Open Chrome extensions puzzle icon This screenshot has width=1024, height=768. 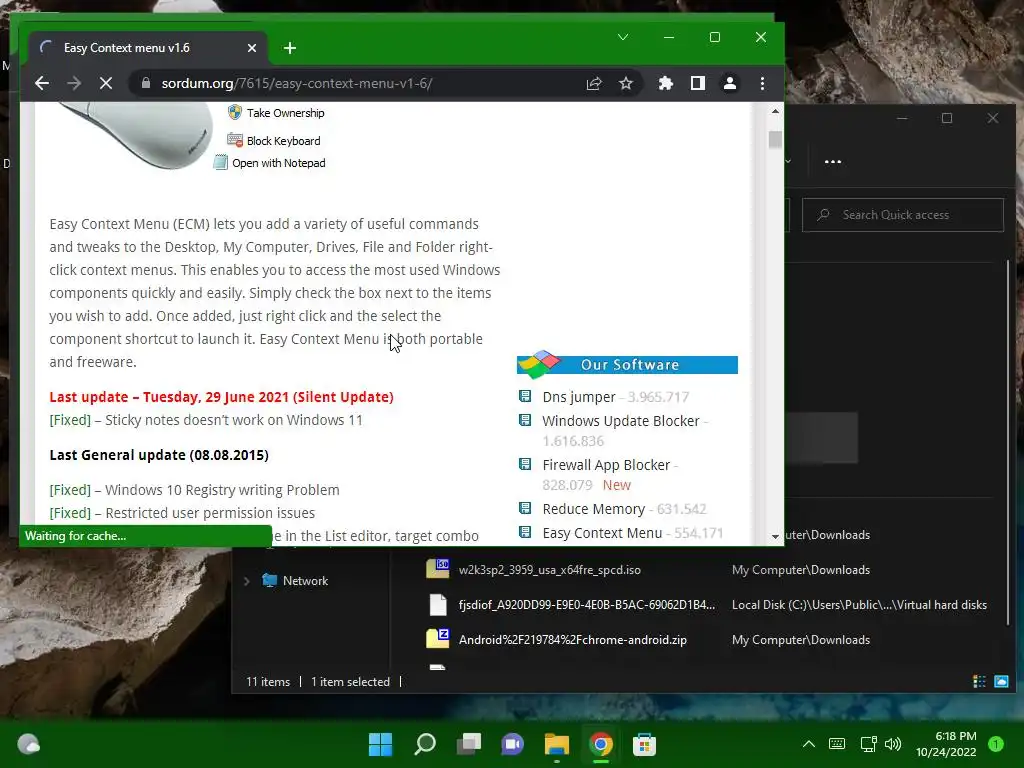[x=665, y=83]
